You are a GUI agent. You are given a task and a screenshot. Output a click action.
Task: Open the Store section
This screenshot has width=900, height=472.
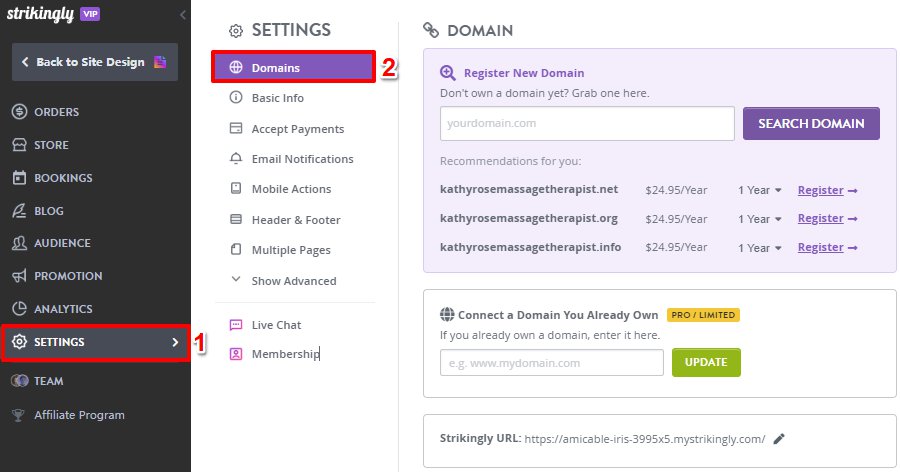tap(51, 145)
